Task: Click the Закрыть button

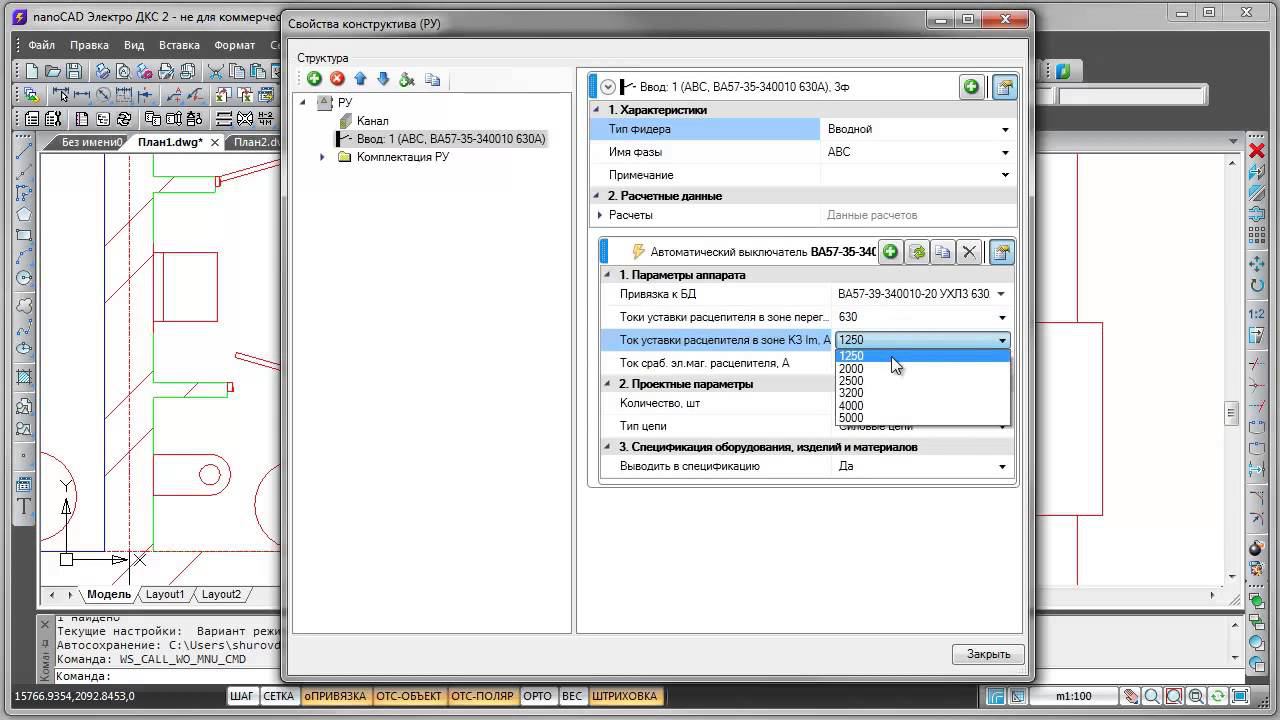Action: pos(988,654)
